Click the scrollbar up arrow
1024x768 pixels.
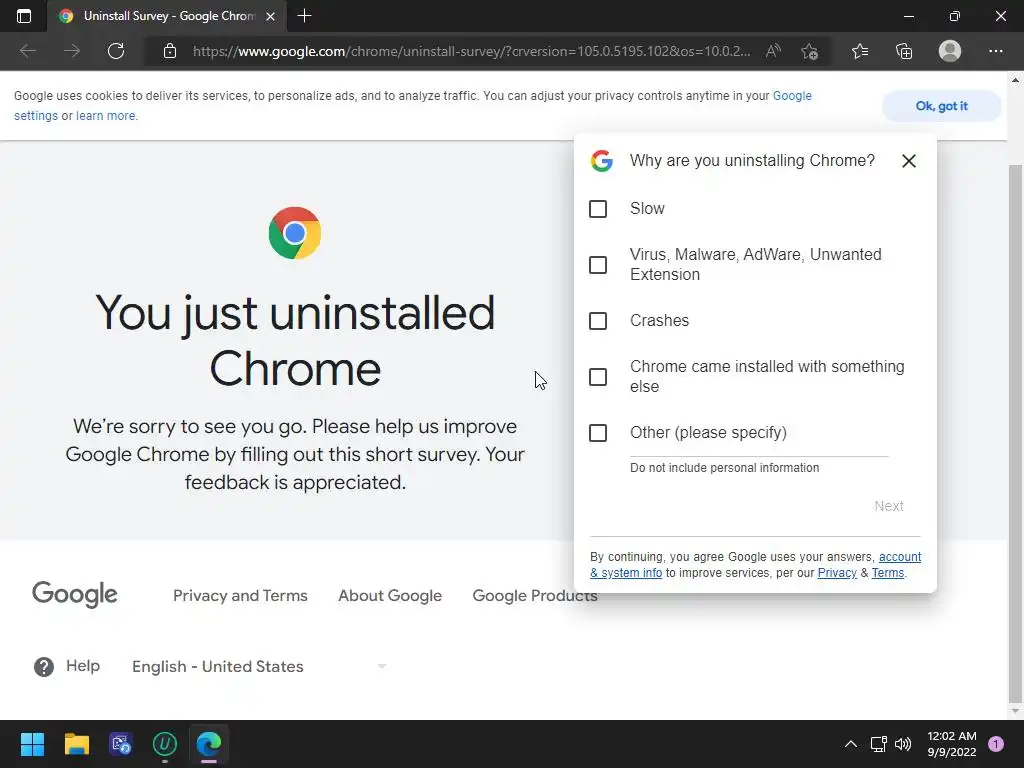(x=1015, y=80)
